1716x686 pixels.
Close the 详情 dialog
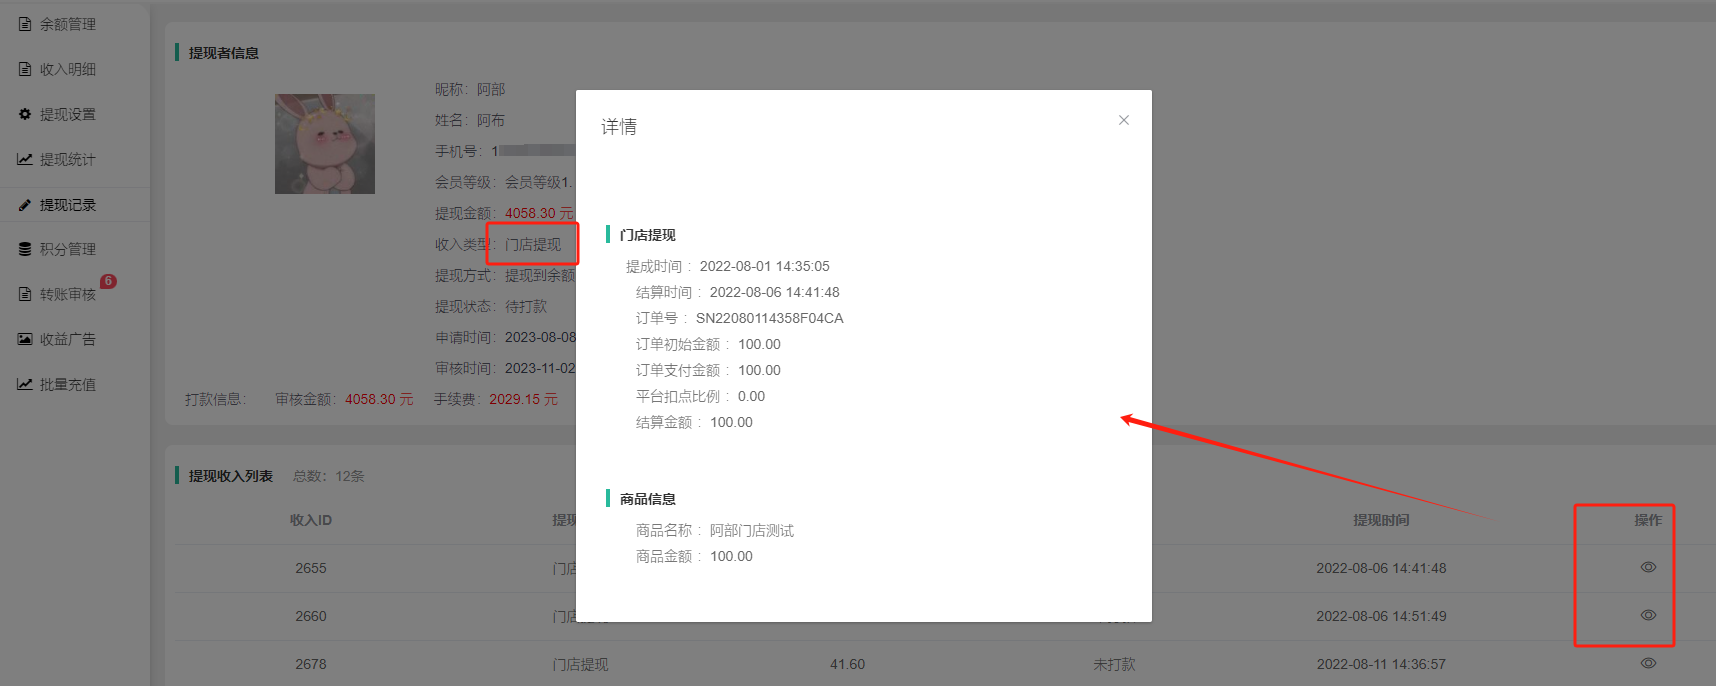1124,120
